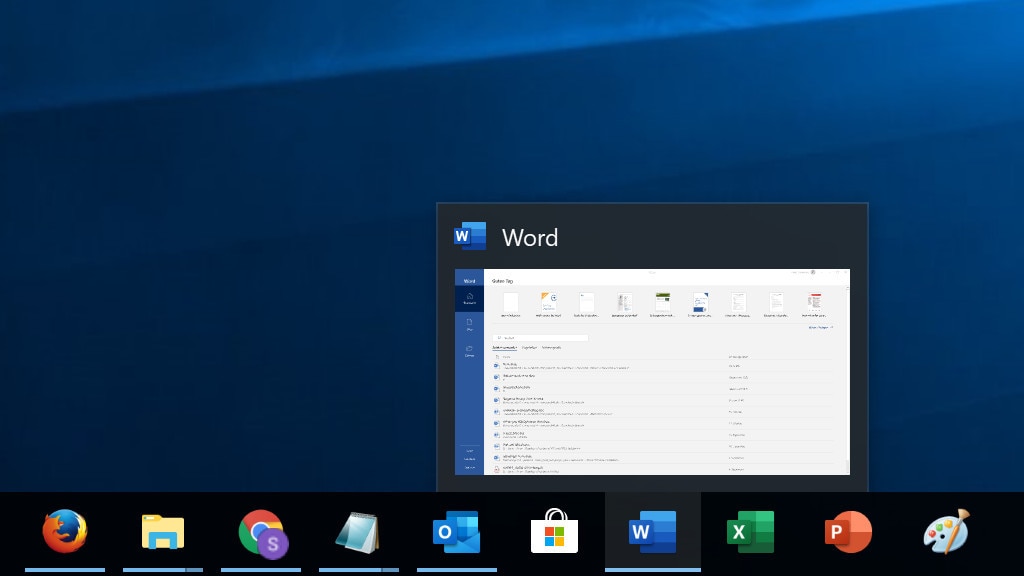
Task: Click the search field in the Word preview
Action: pyautogui.click(x=540, y=338)
